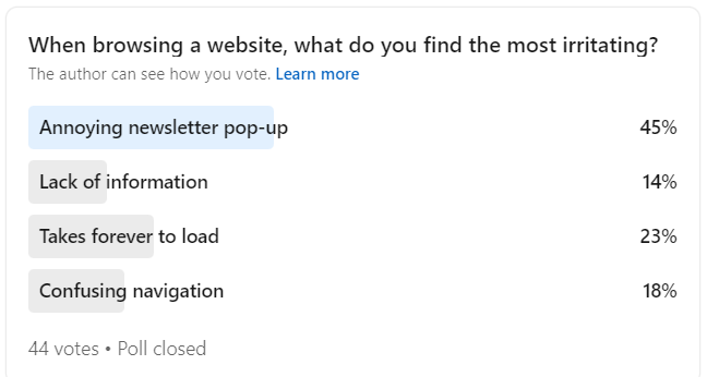
Task: Click the empty area of Takes forever row
Action: point(429,236)
